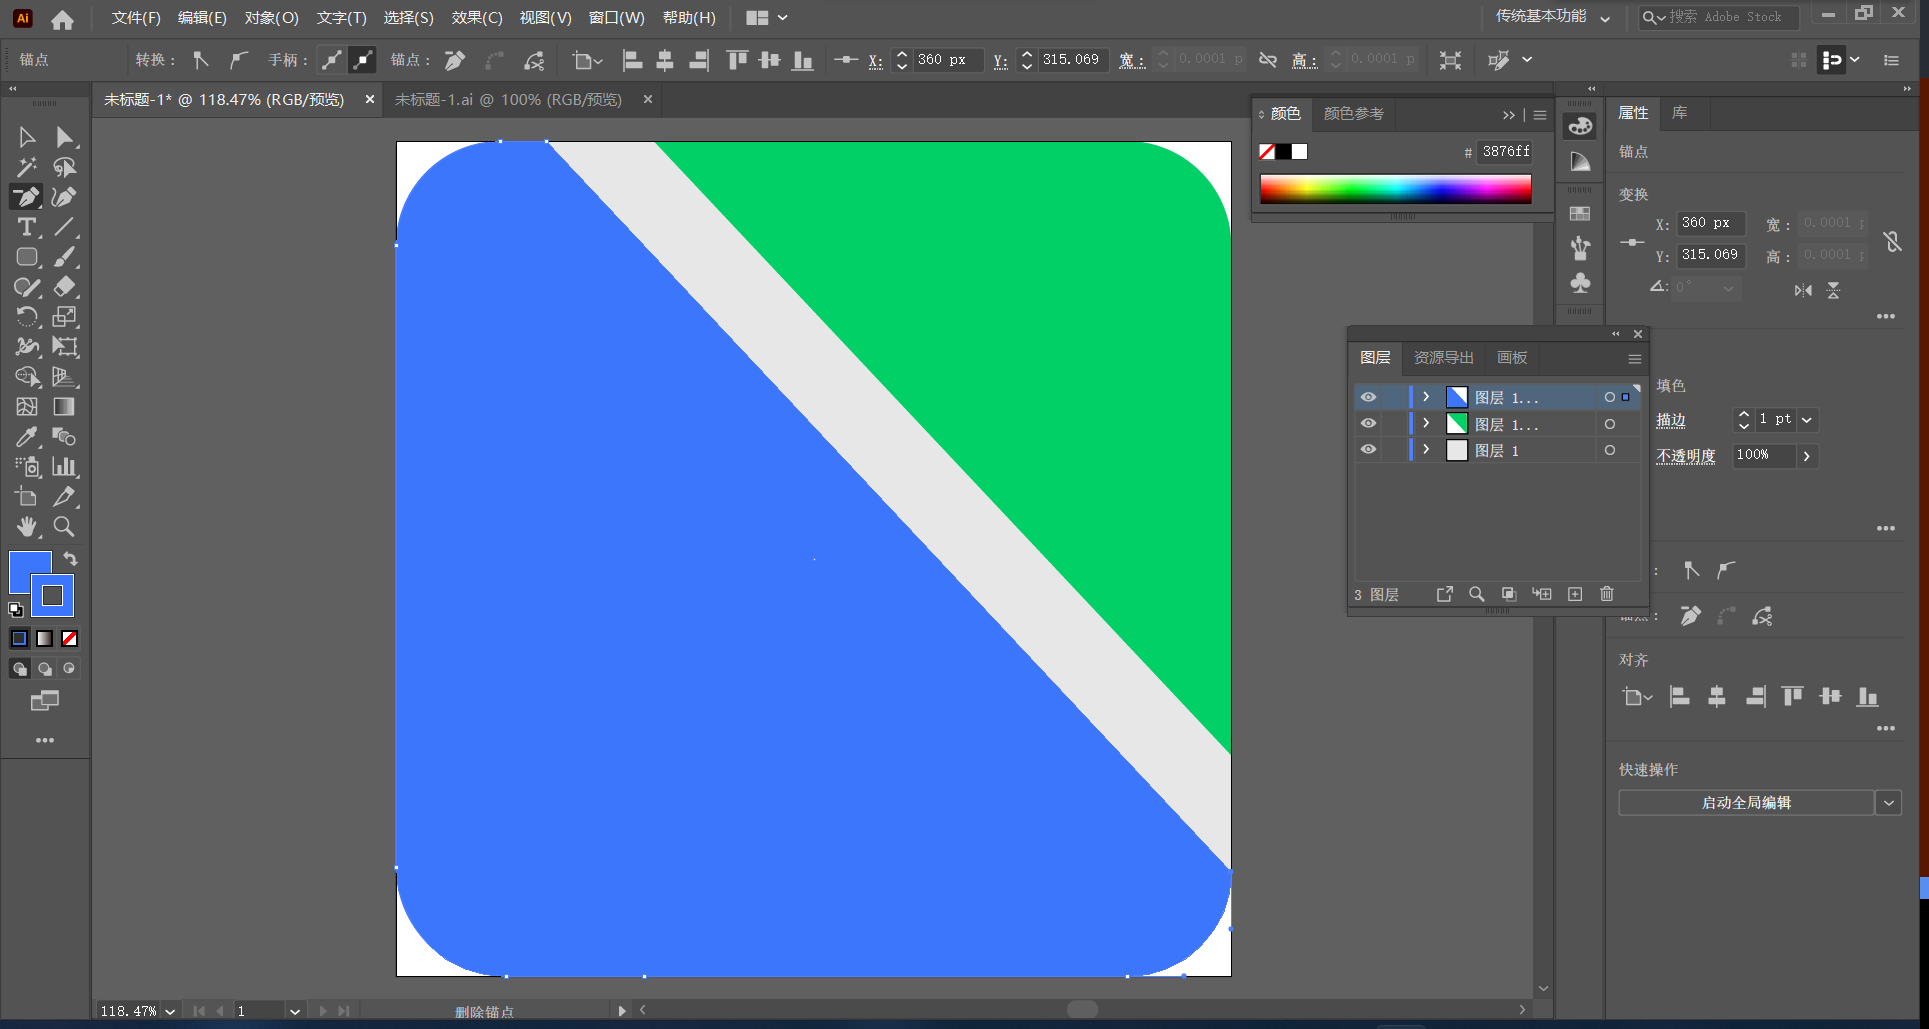Delete selected layer with trash icon
Screen dimensions: 1929x1029
click(1607, 594)
